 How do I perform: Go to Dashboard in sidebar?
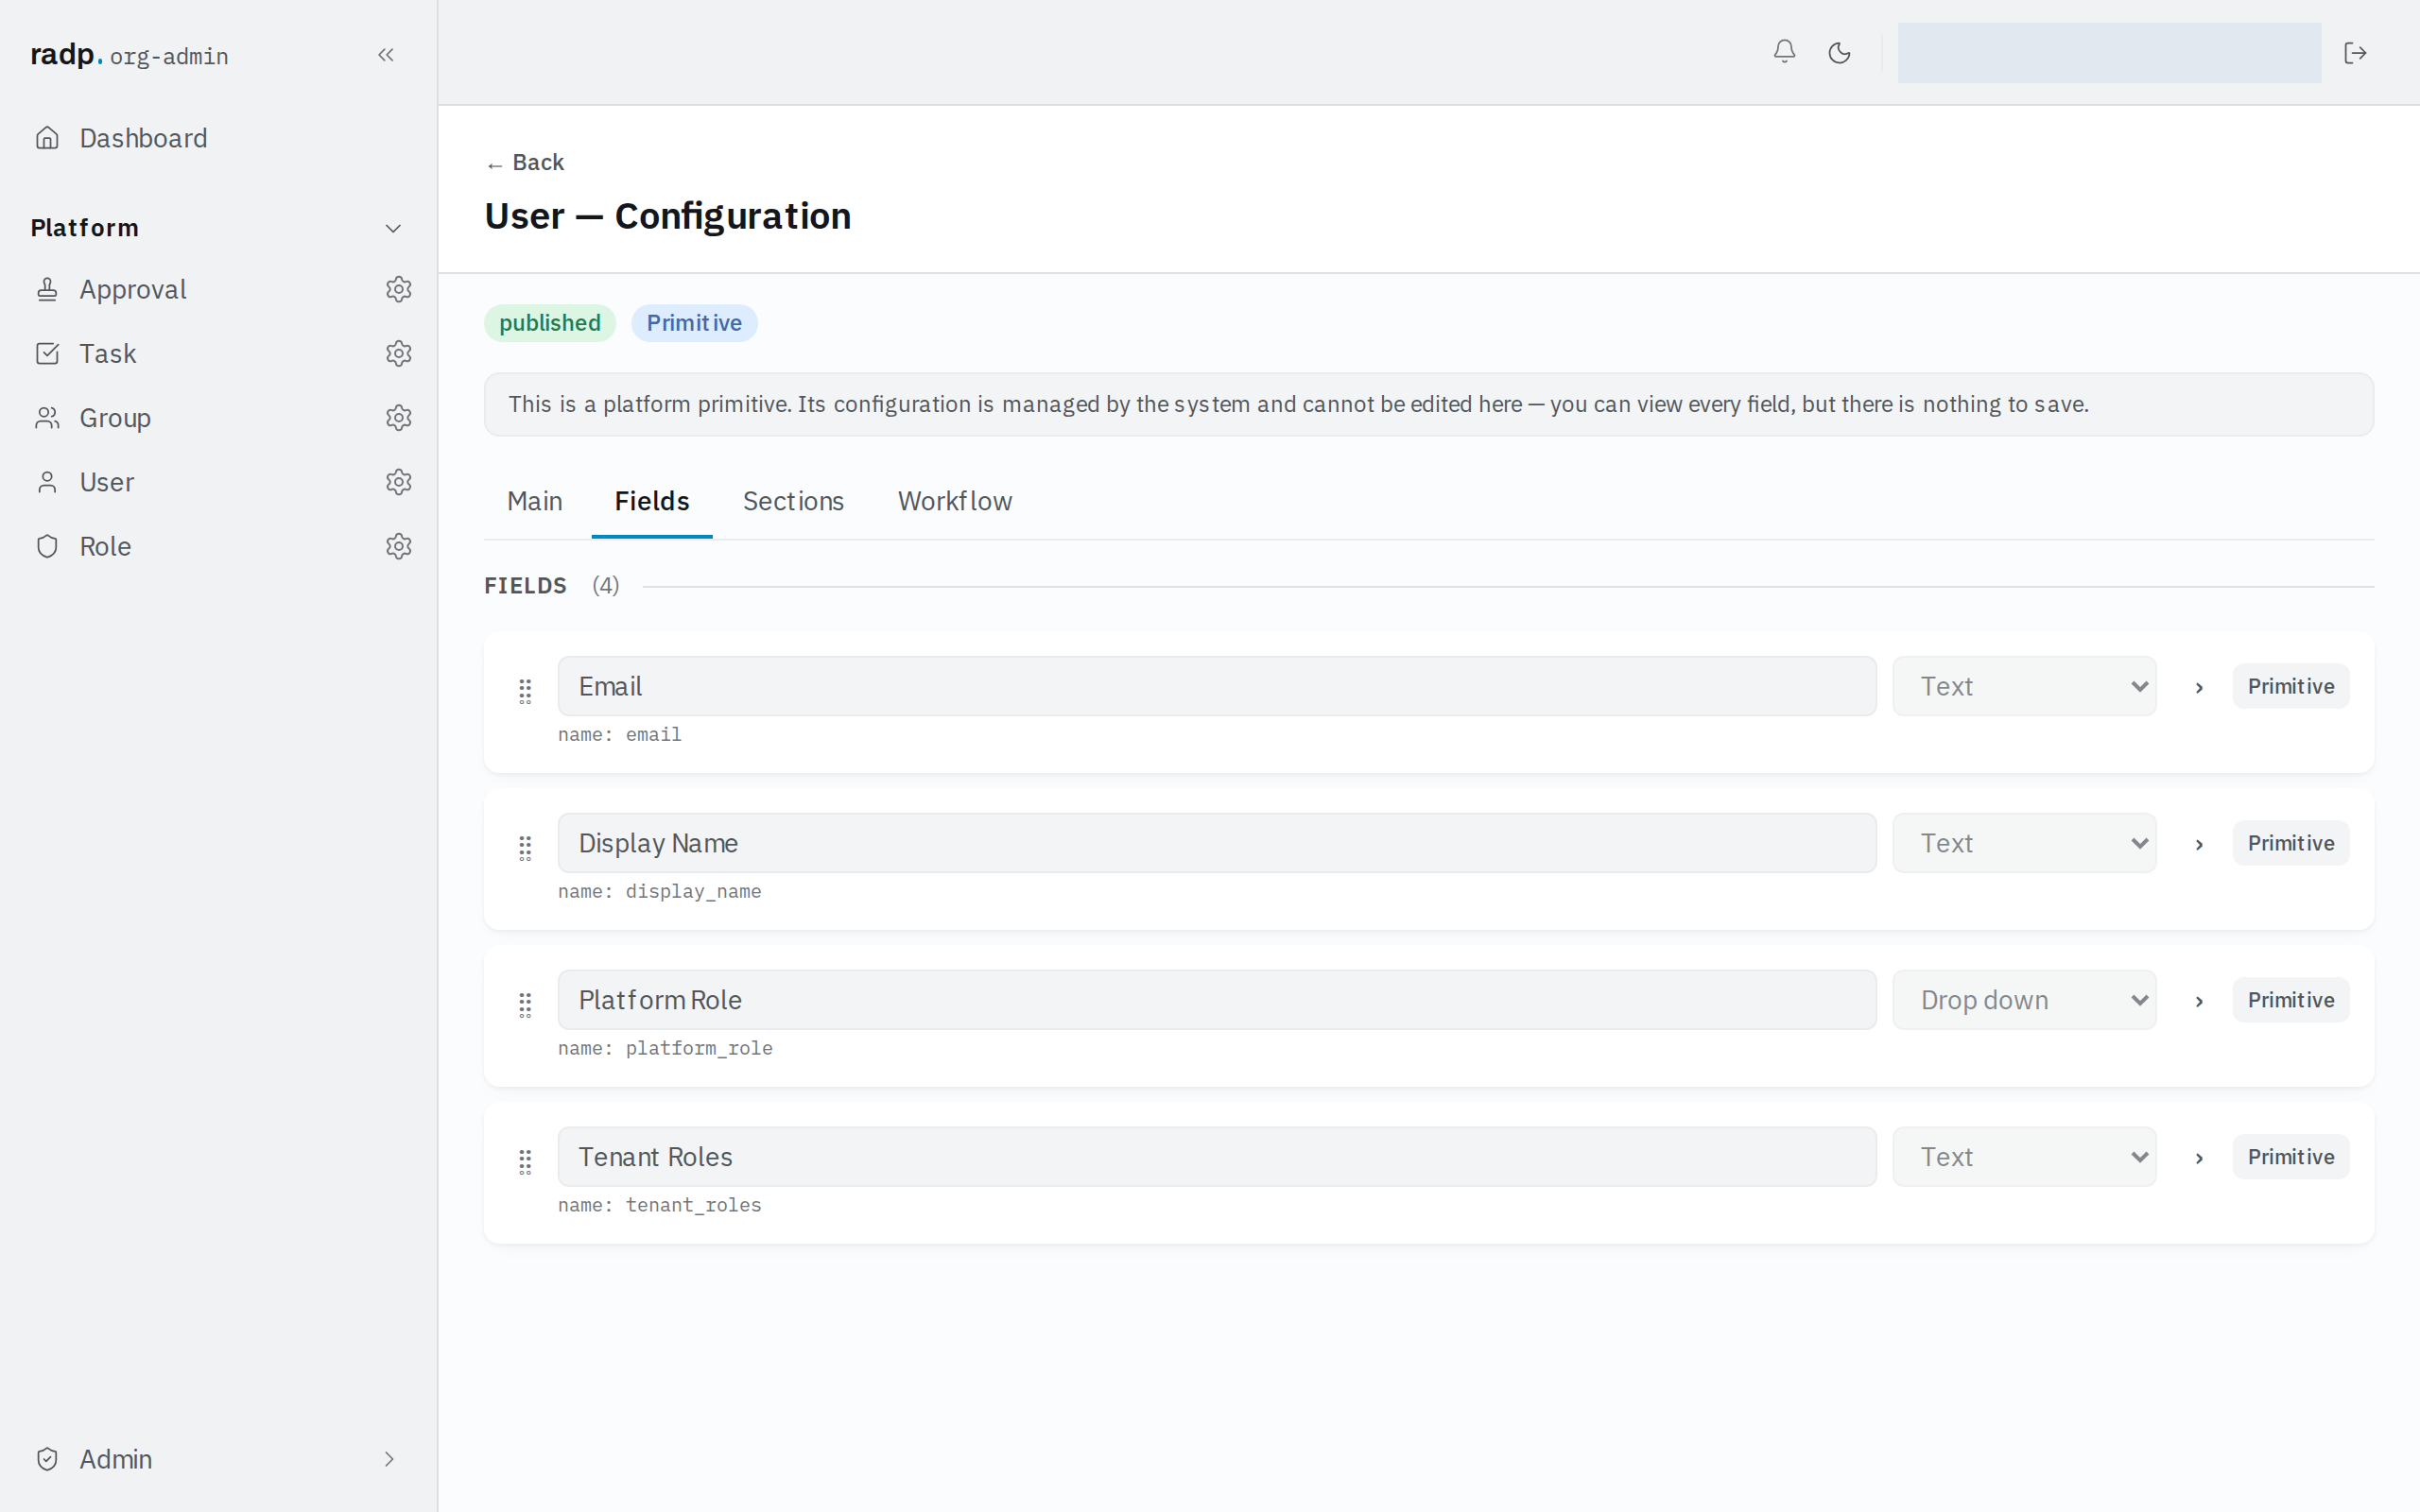point(218,138)
